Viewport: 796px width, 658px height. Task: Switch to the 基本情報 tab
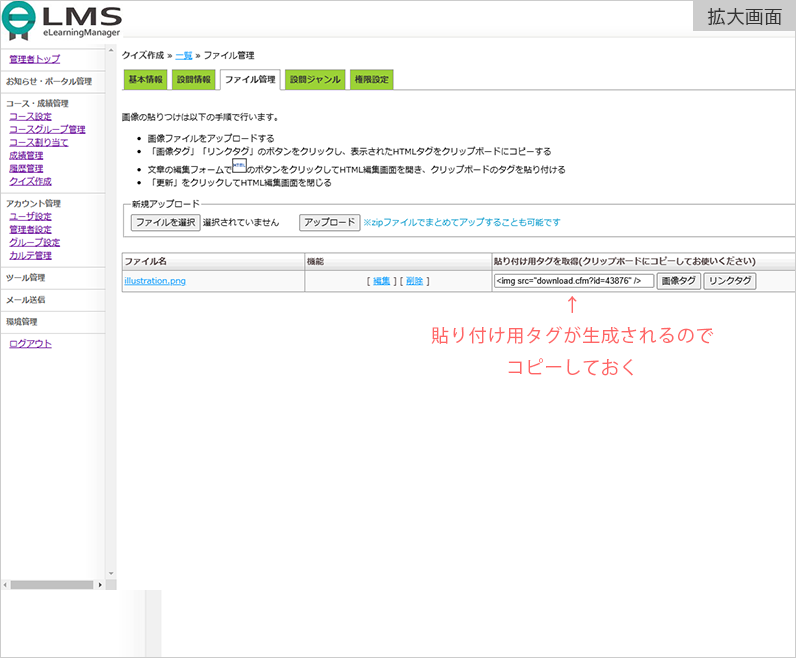145,79
